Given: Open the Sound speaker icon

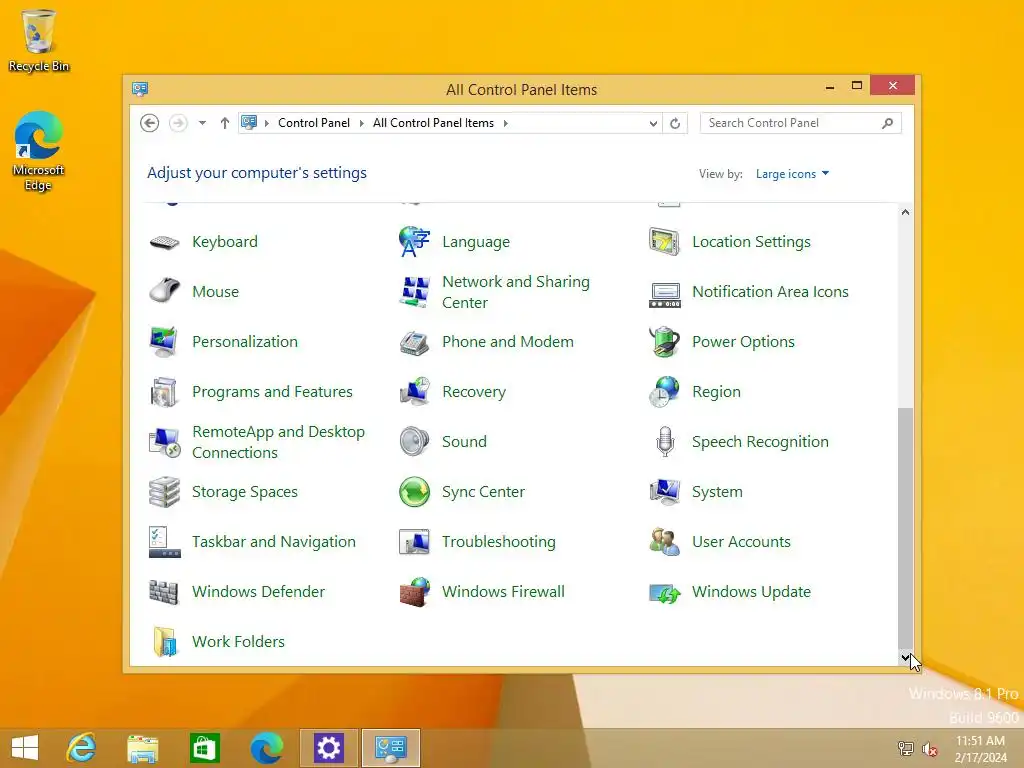Looking at the screenshot, I should [414, 442].
